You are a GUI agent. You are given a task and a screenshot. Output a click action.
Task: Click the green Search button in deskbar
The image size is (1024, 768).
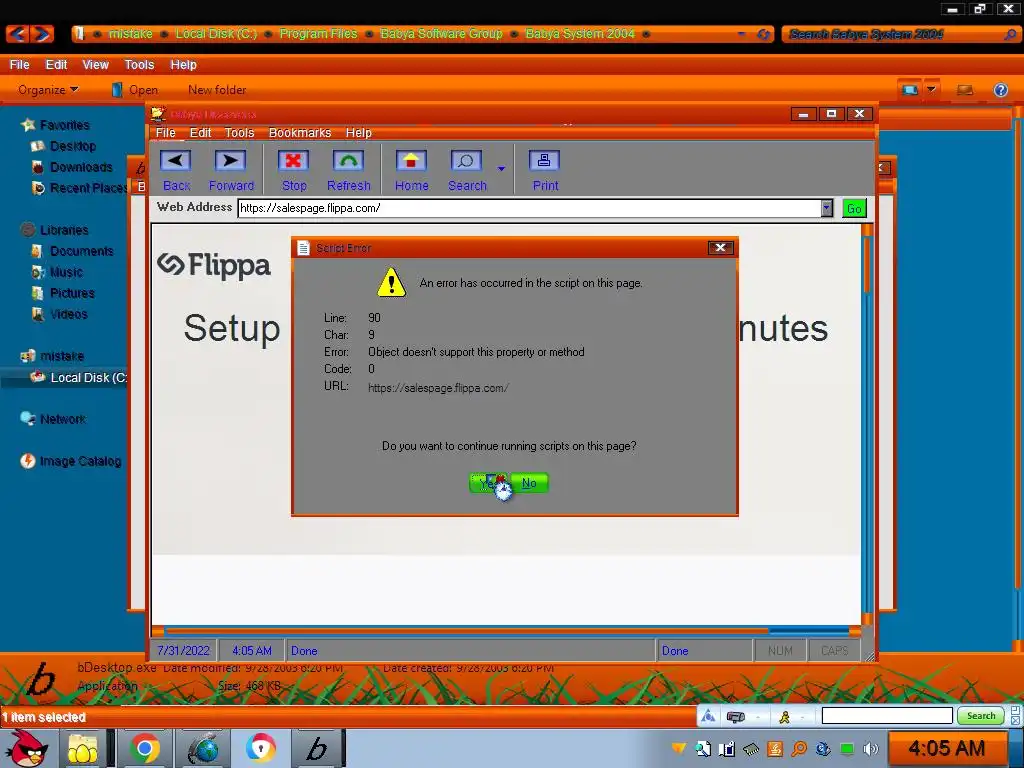pyautogui.click(x=980, y=716)
